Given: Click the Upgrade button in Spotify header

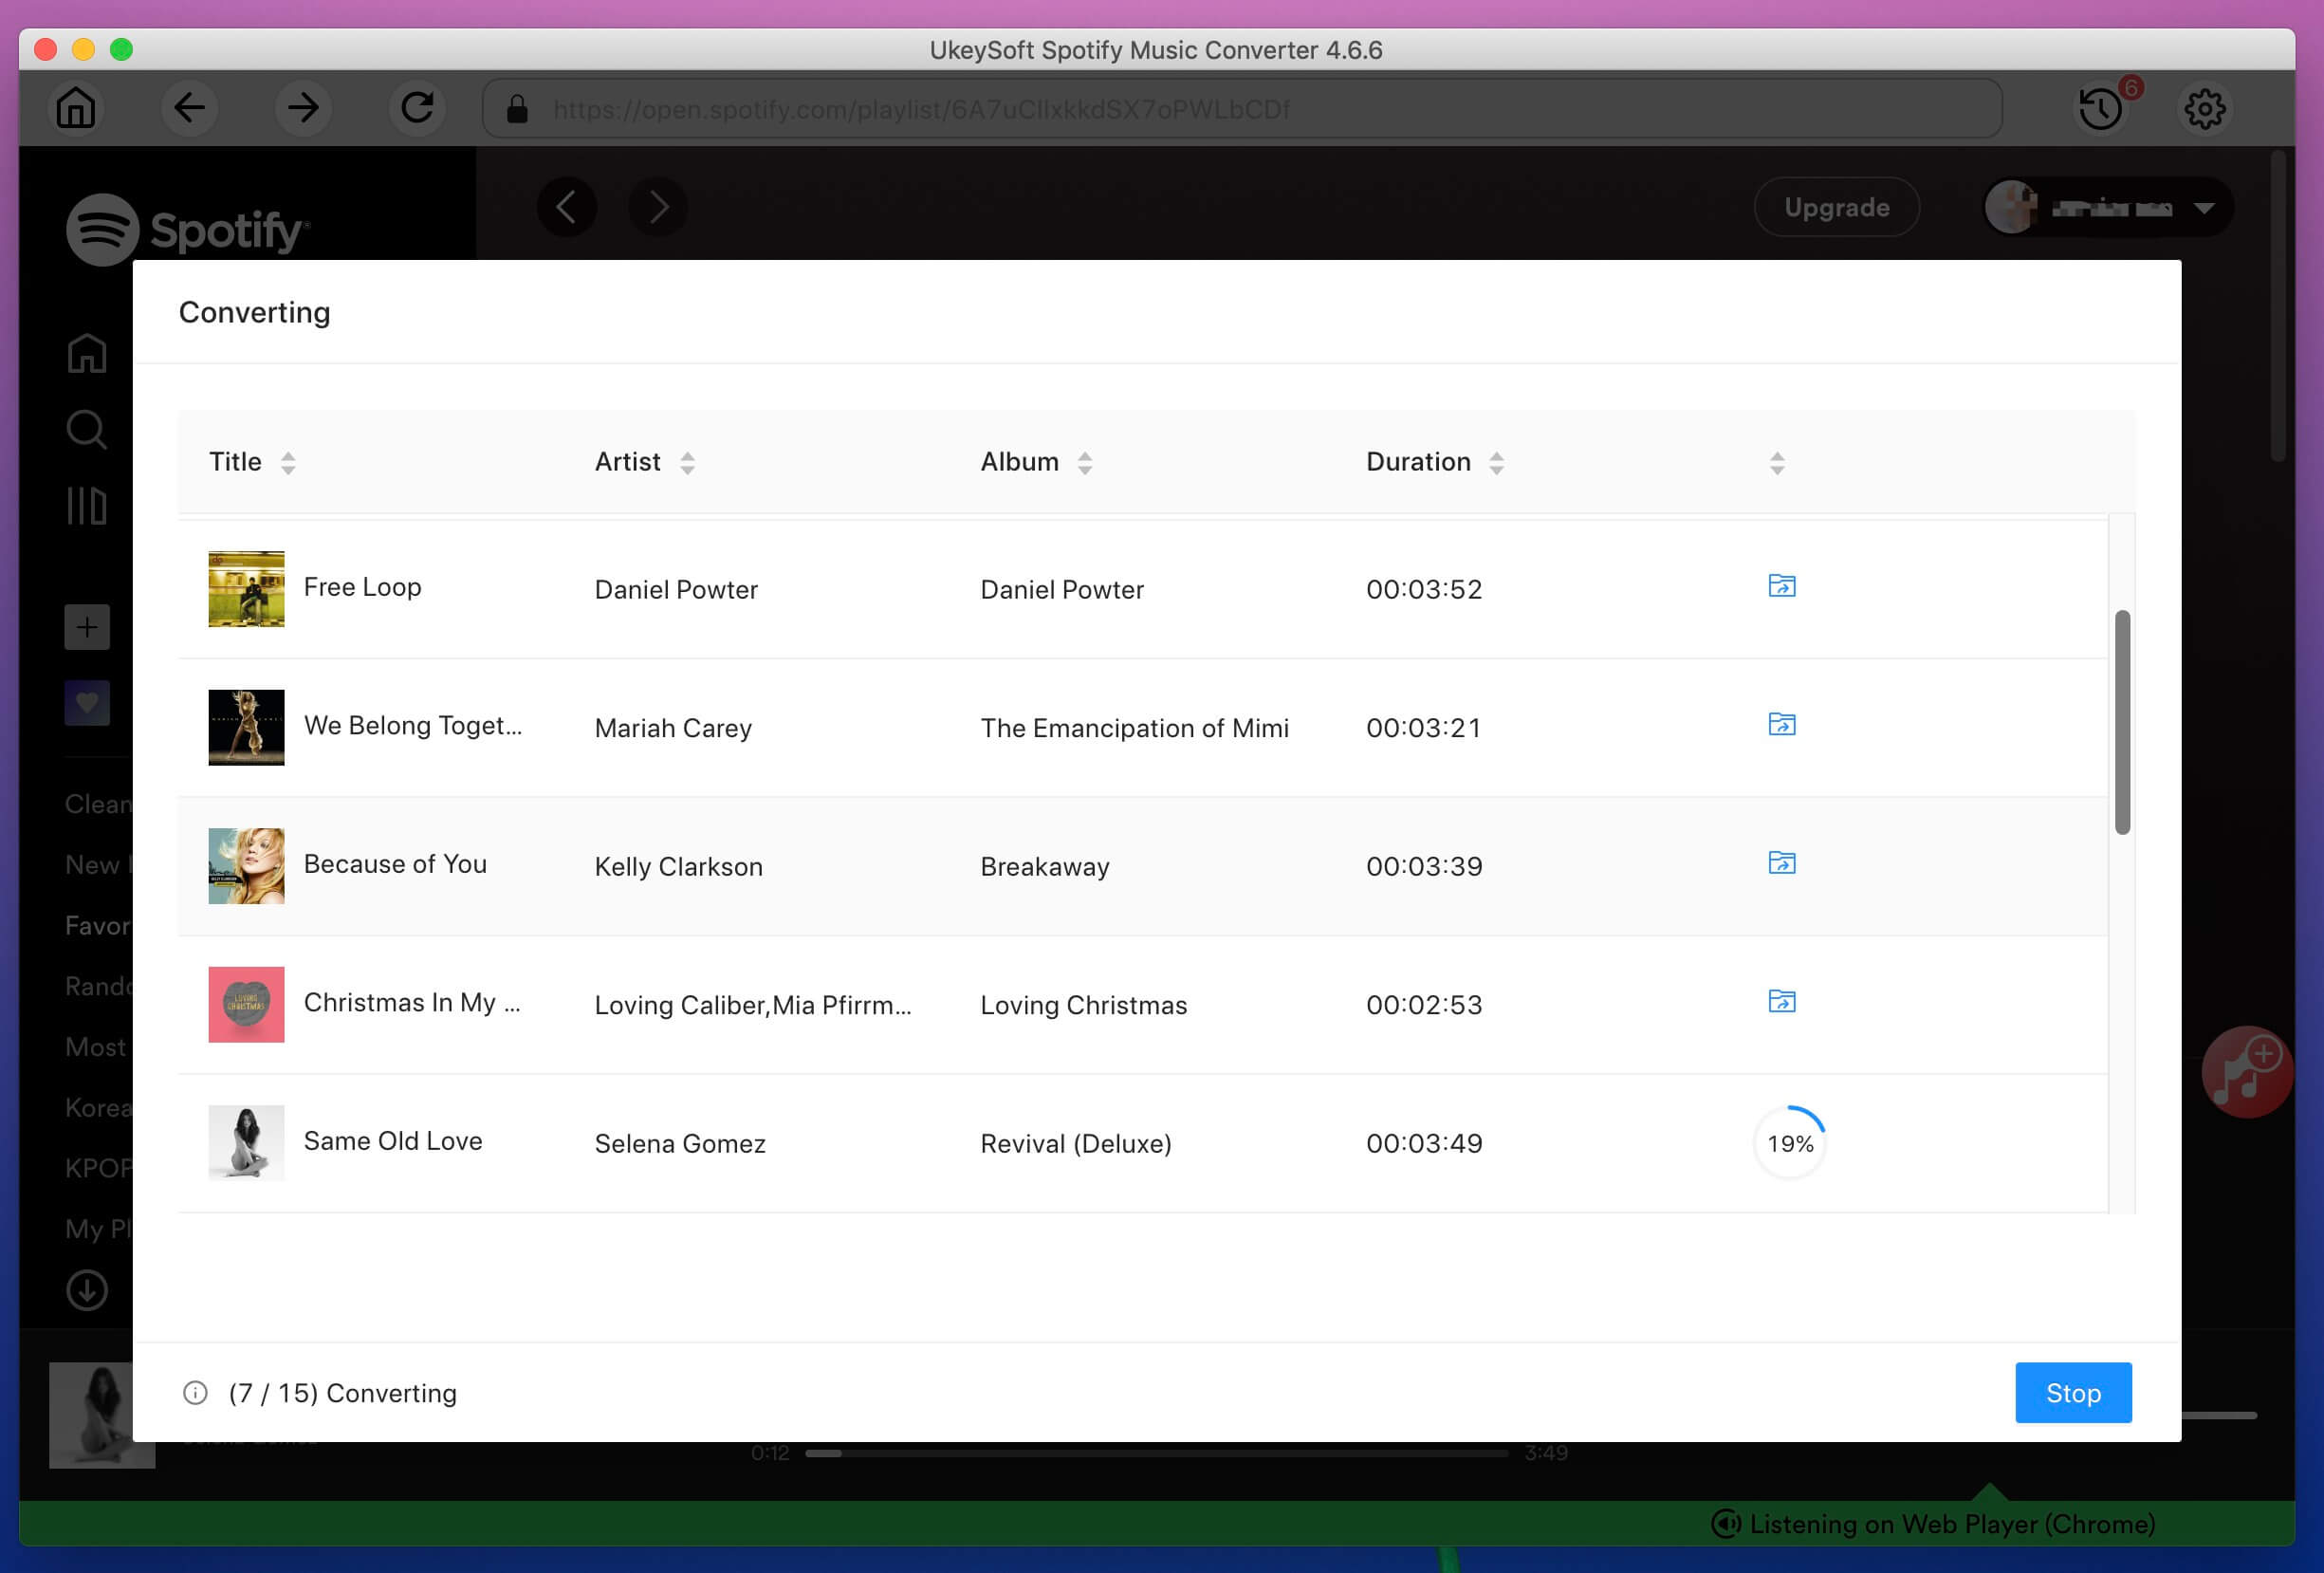Looking at the screenshot, I should [1836, 207].
